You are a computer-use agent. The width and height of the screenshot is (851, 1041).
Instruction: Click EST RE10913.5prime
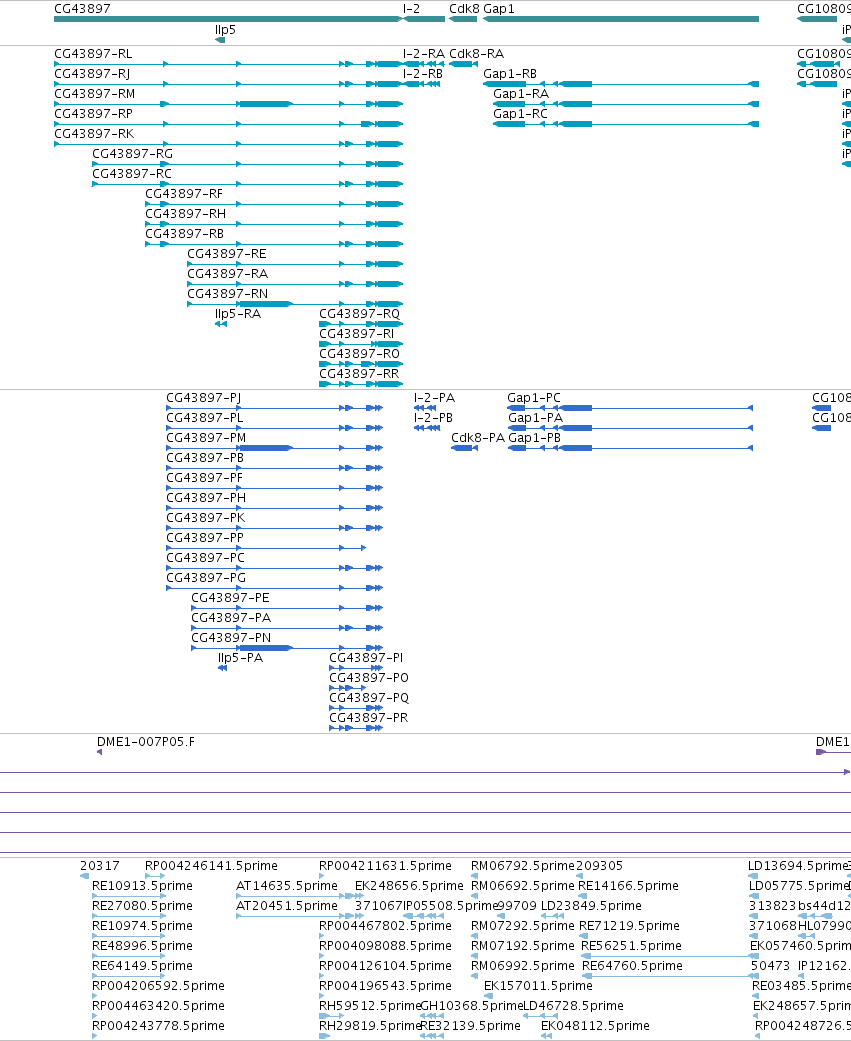click(x=129, y=896)
